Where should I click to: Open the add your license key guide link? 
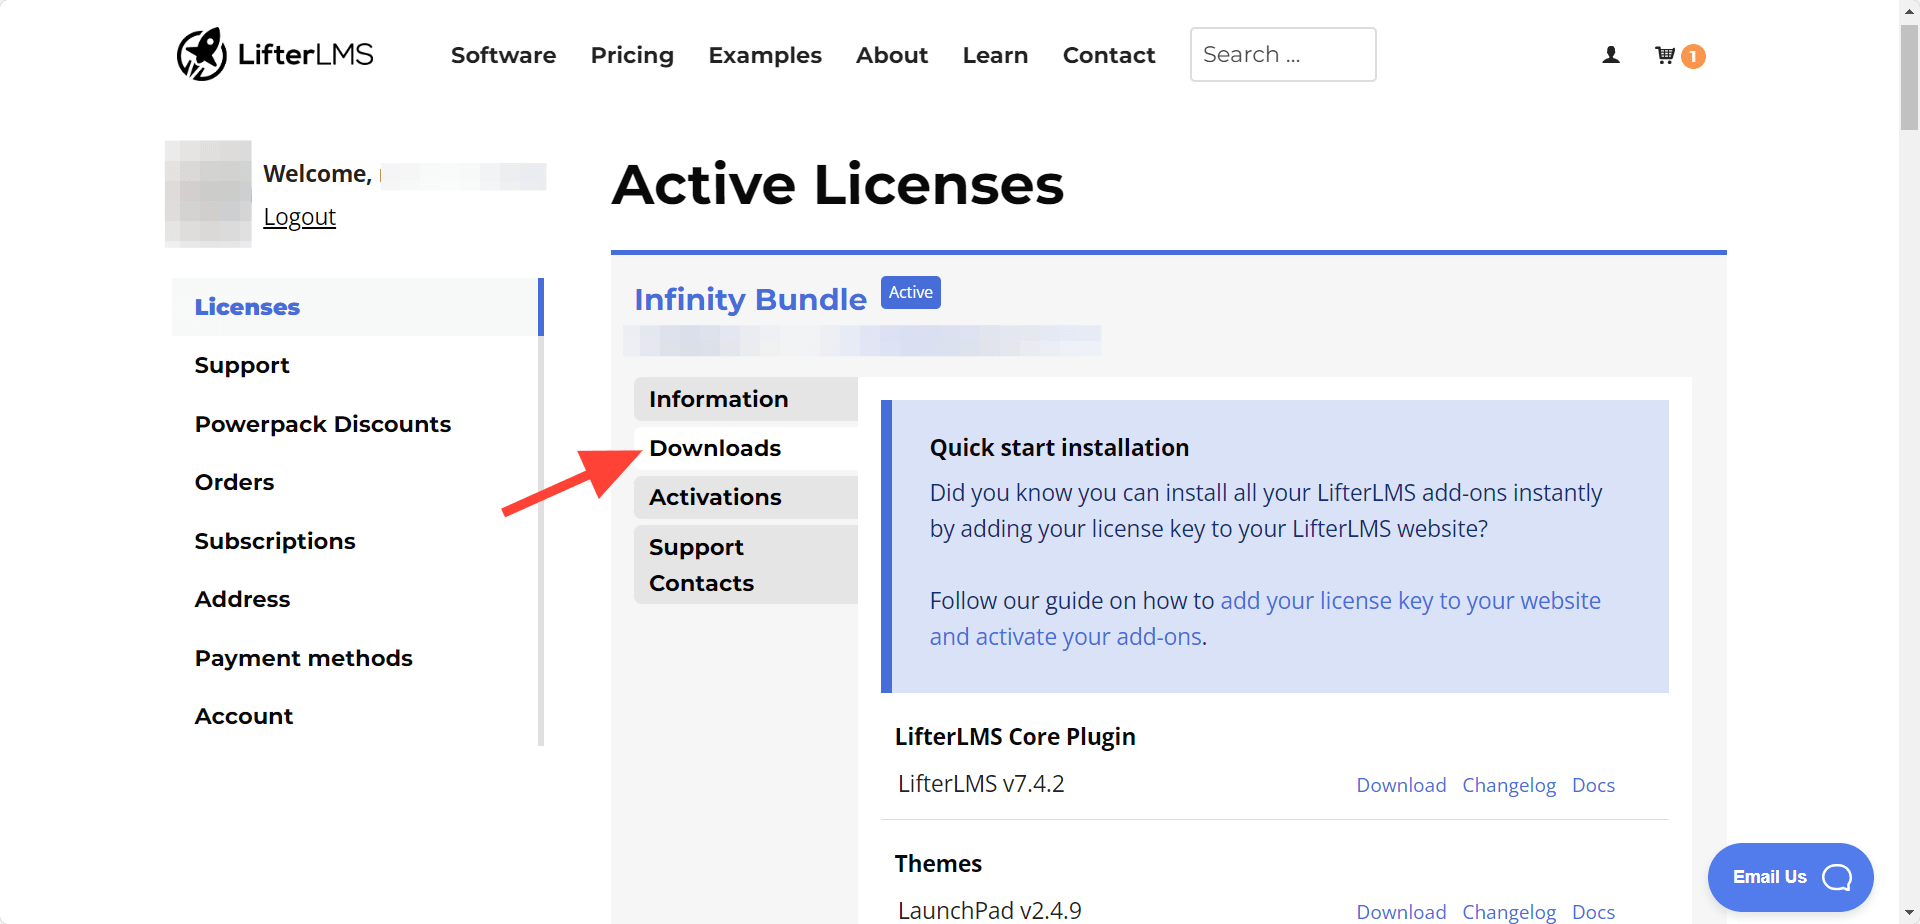tap(1265, 618)
